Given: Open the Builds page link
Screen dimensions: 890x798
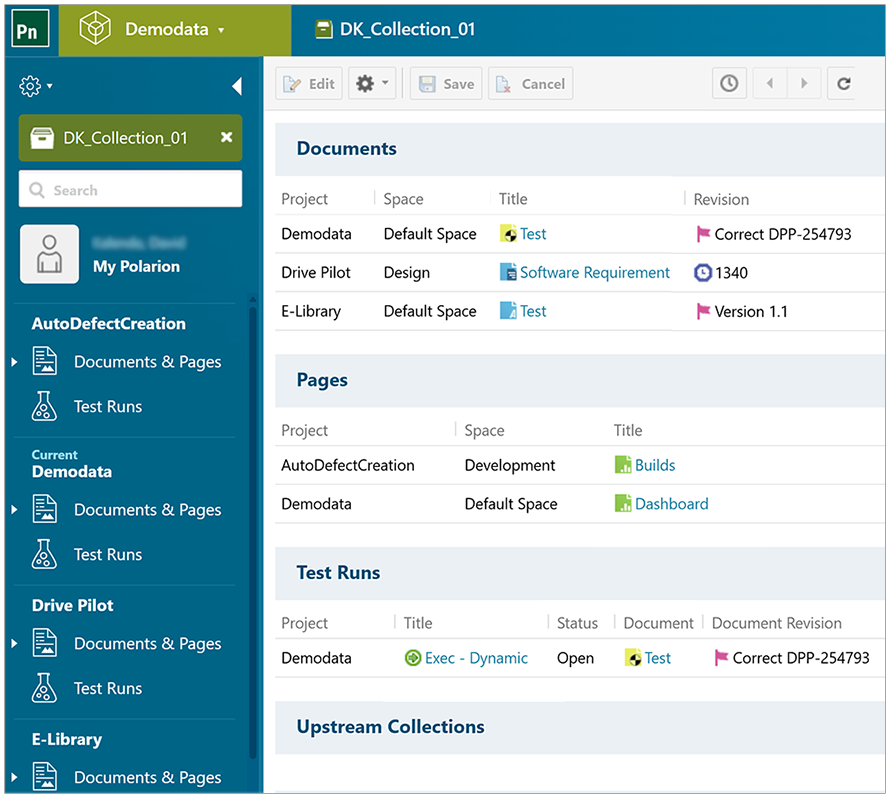Looking at the screenshot, I should pos(654,465).
